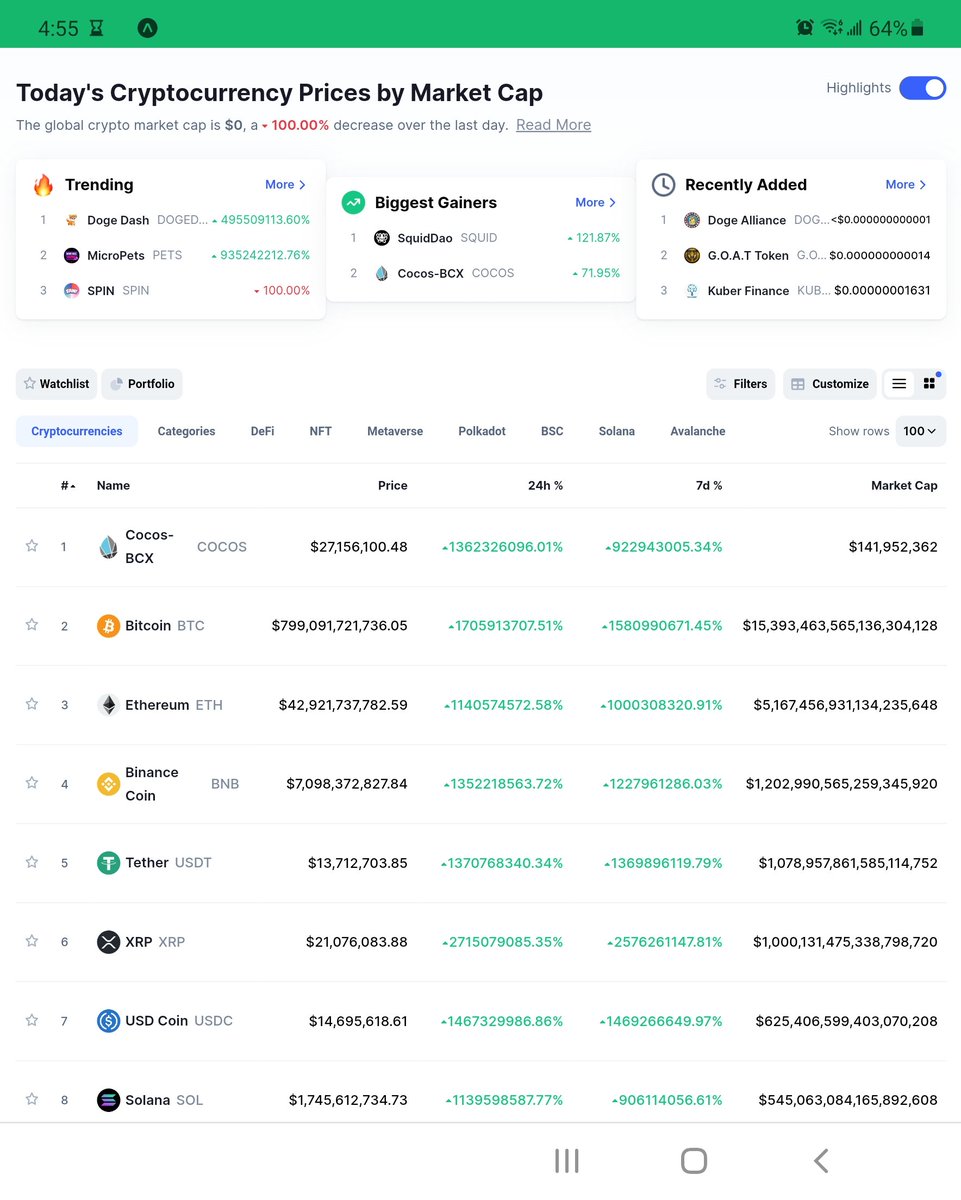Click the Binance Coin logo icon
This screenshot has width=961, height=1200.
108,784
